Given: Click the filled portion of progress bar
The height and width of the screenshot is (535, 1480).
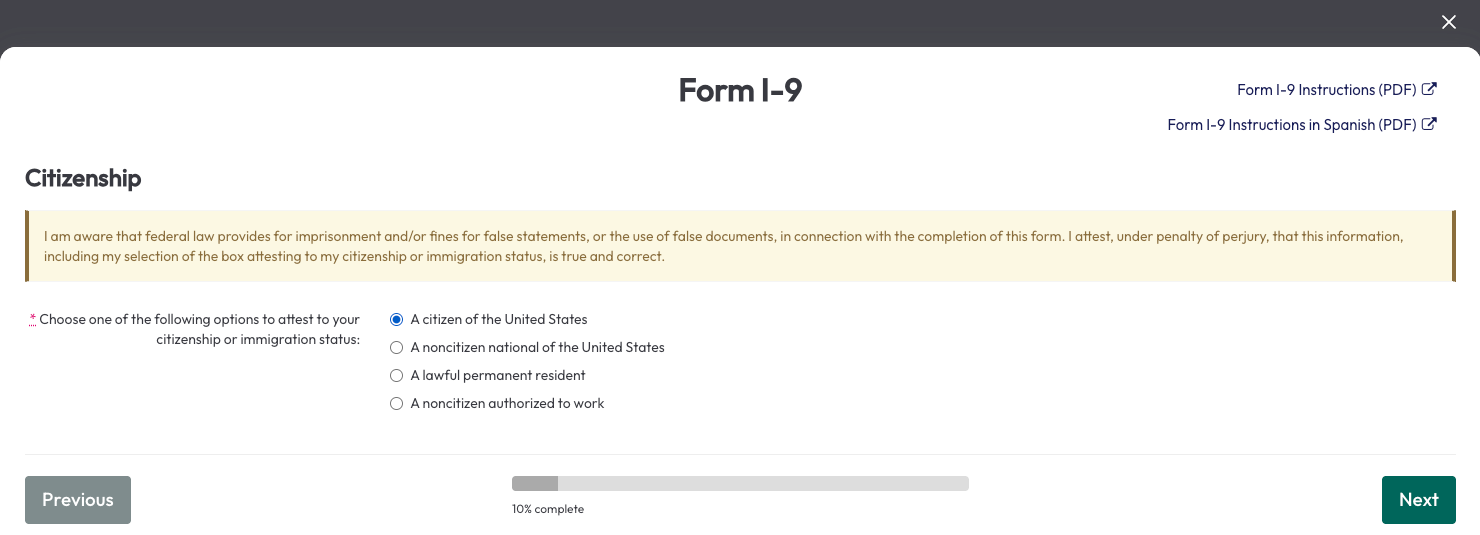Looking at the screenshot, I should pyautogui.click(x=534, y=484).
